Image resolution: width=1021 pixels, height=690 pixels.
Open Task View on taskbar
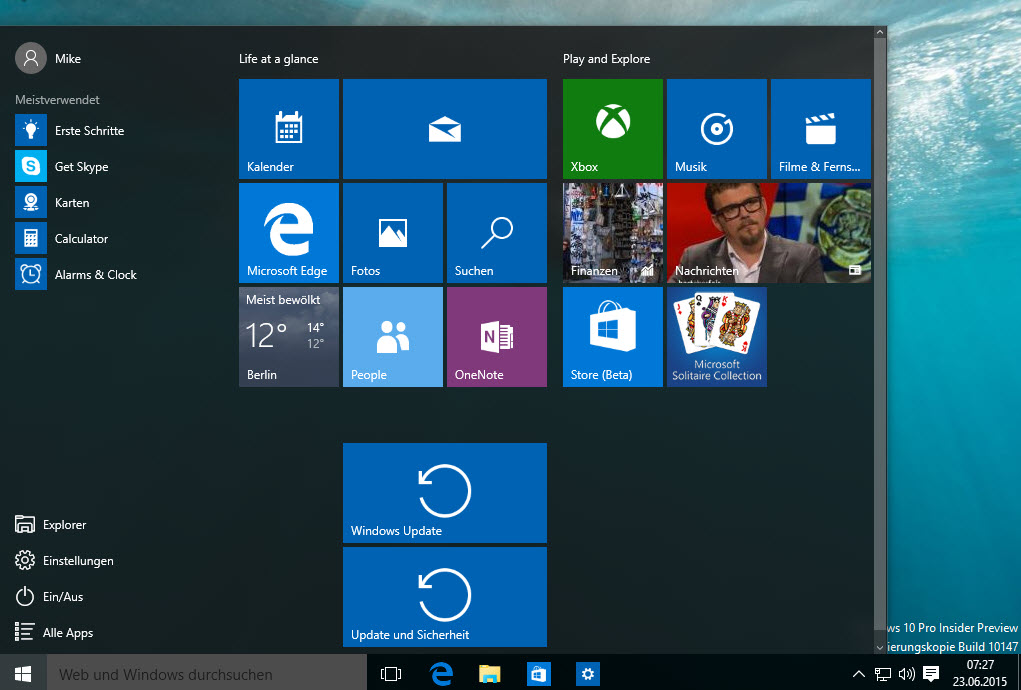(x=391, y=674)
